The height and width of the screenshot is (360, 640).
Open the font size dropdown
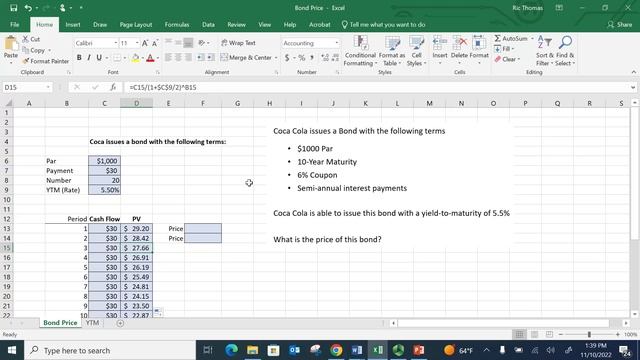tap(137, 43)
